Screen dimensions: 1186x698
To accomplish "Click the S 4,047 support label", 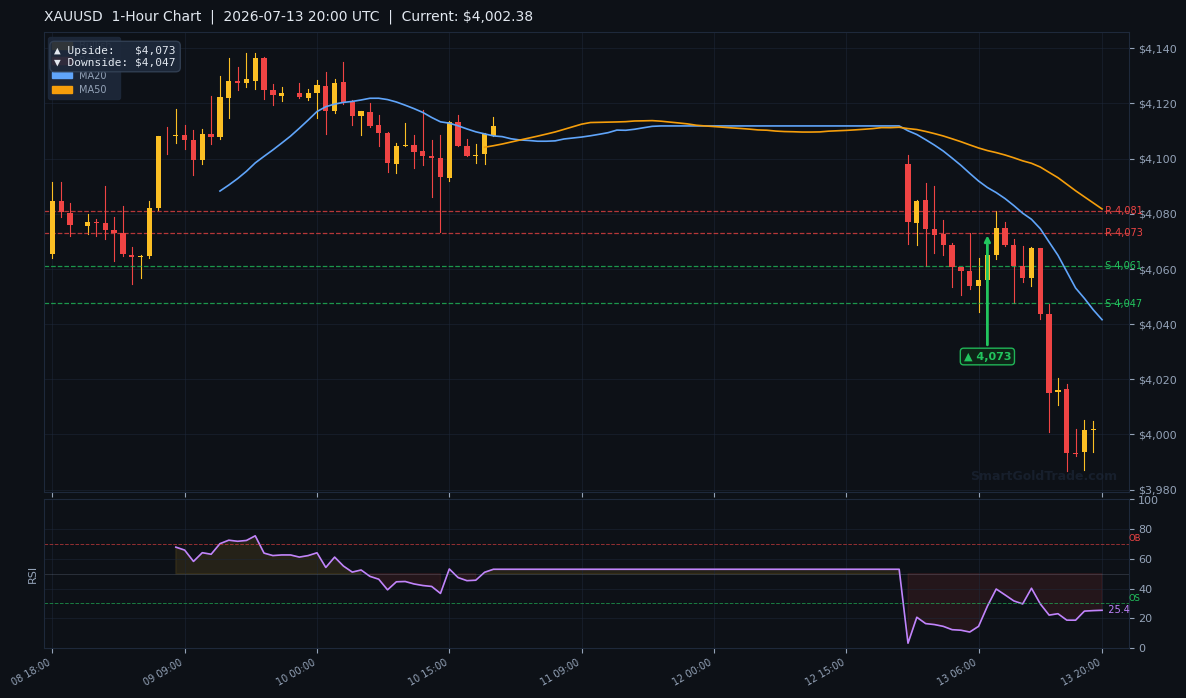I will click(1123, 303).
